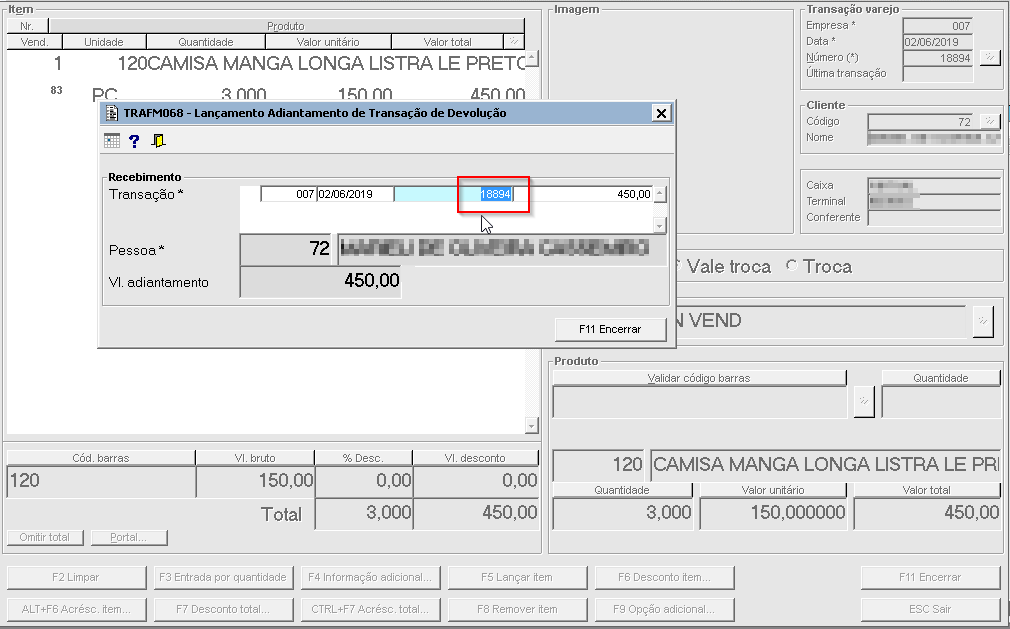Click CAMISA MANGA LONGA item row in list

[x=266, y=64]
